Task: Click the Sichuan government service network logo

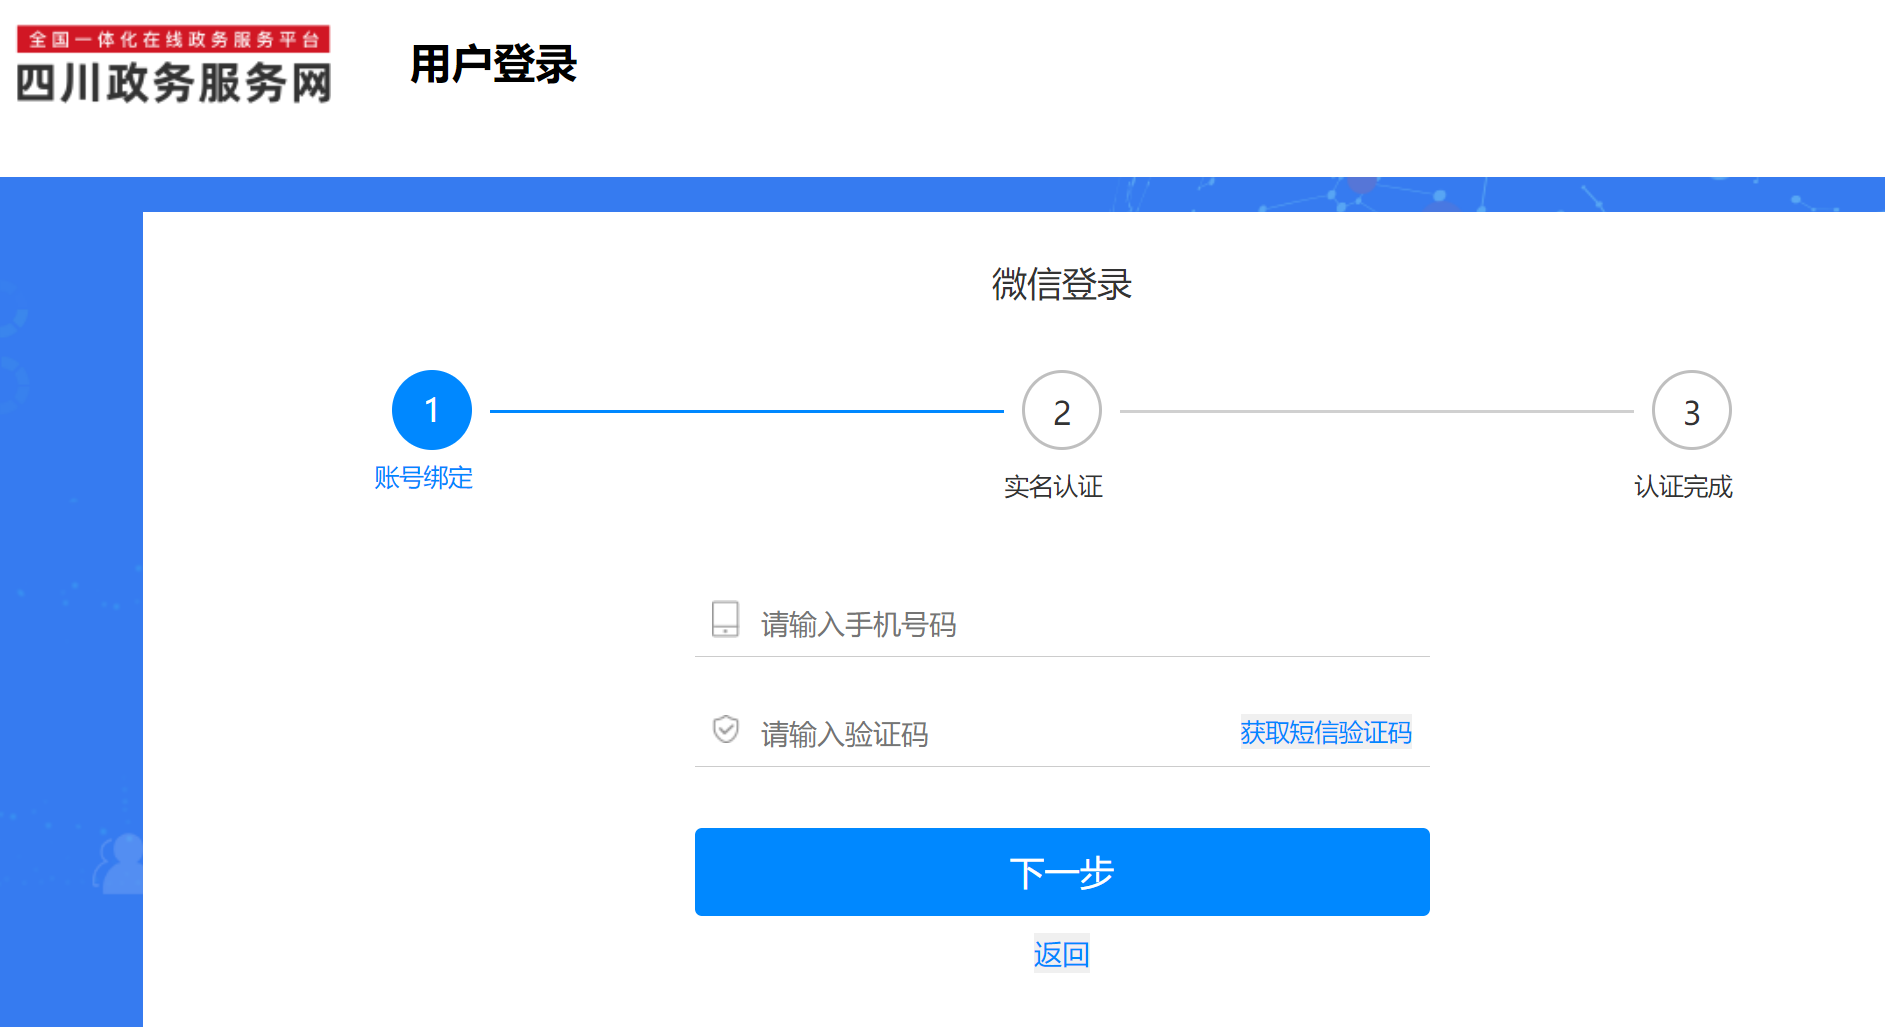Action: pyautogui.click(x=173, y=67)
